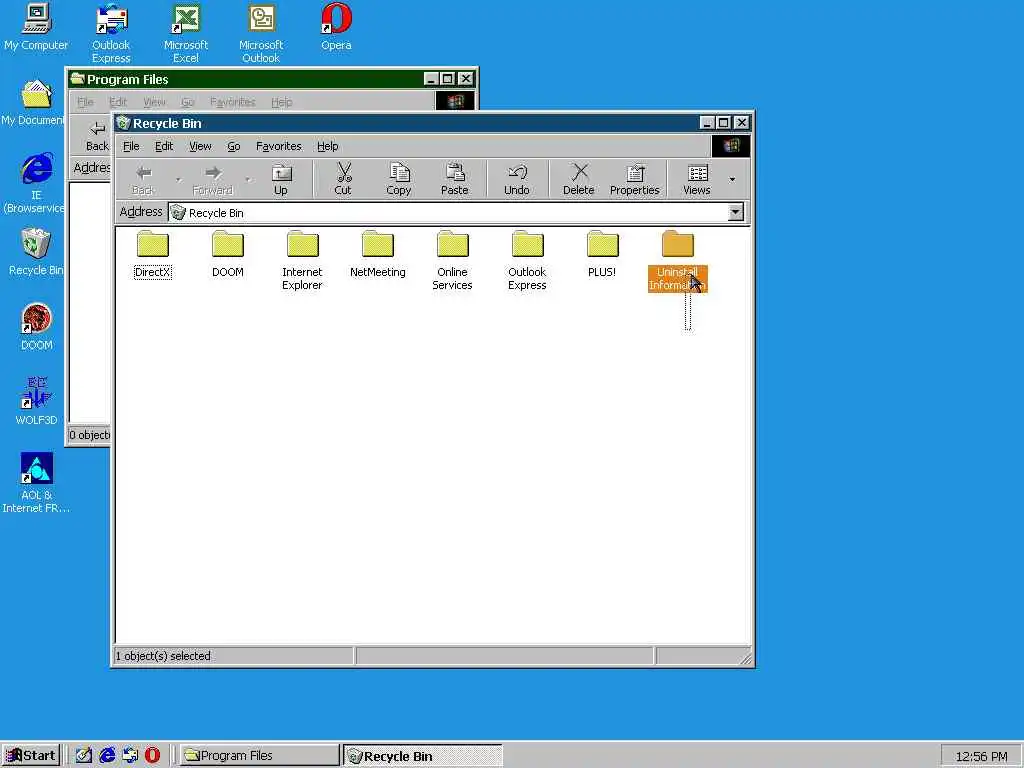
Task: Select the NetMeeting folder
Action: pos(377,255)
